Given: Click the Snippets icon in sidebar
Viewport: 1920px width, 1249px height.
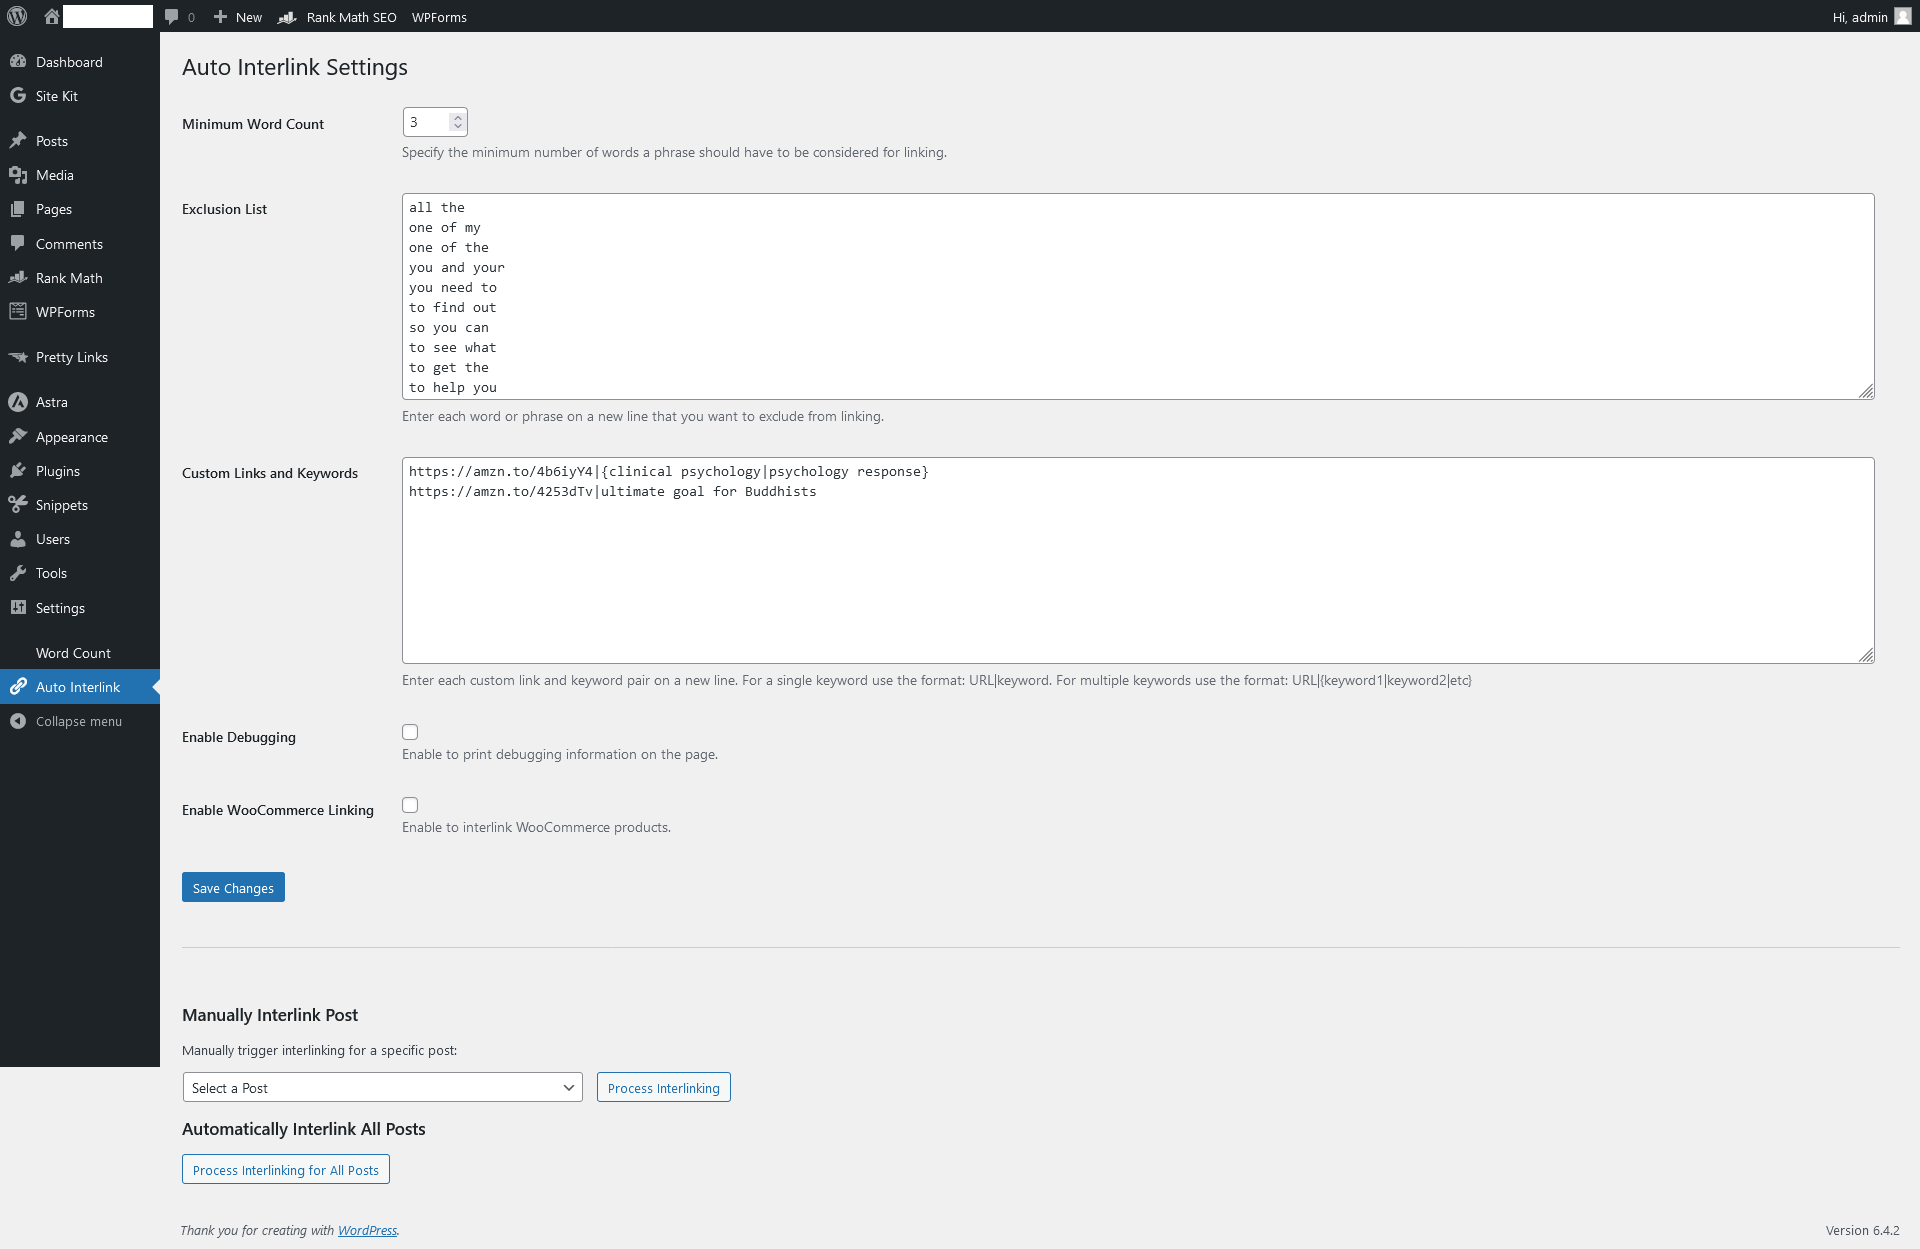Looking at the screenshot, I should pos(18,505).
